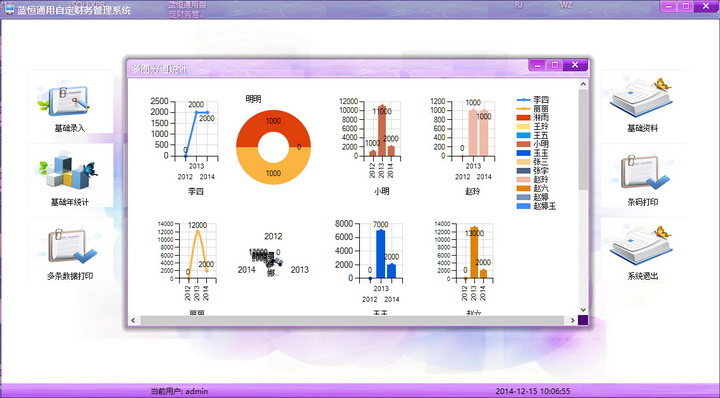Screen dimensions: 720x398
Task: Click the 淋雨 legend swatch
Action: point(523,118)
